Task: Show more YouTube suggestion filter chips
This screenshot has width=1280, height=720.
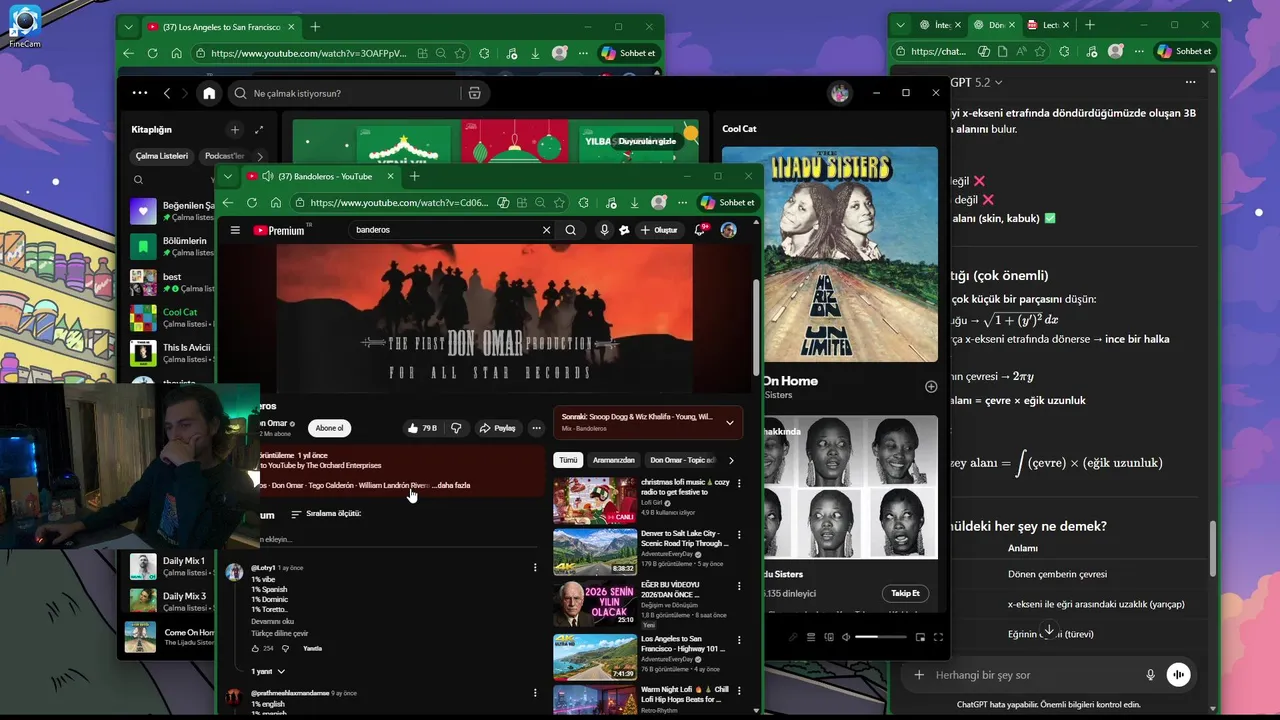Action: [x=731, y=460]
